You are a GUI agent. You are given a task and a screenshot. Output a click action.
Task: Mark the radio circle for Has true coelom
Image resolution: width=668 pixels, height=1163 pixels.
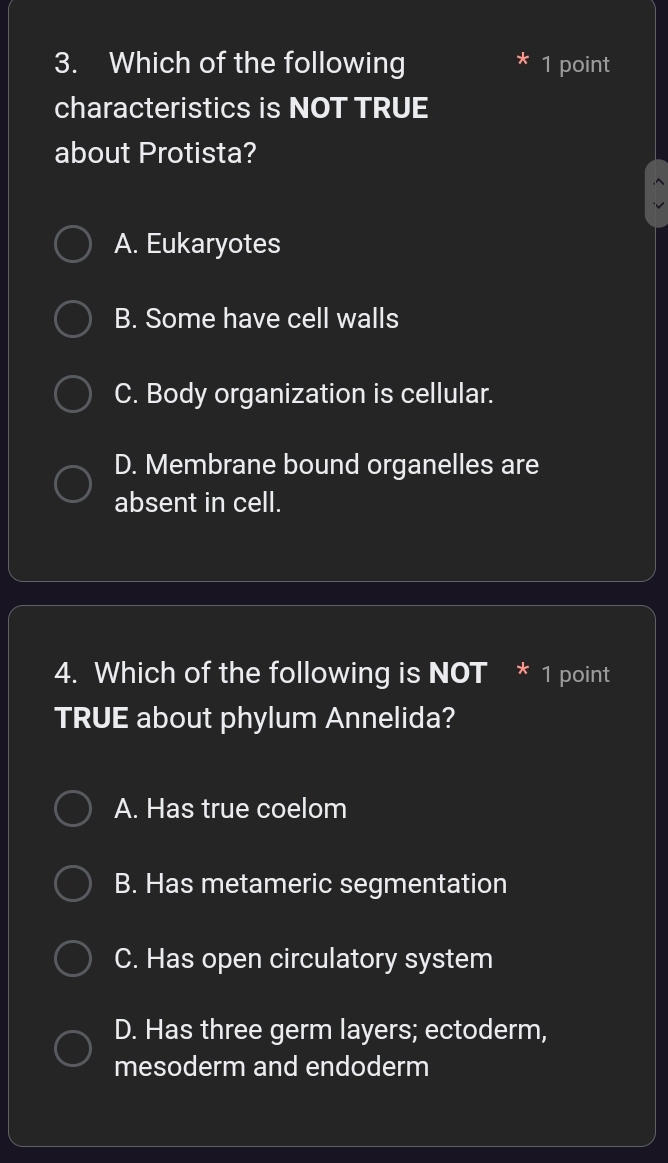pos(72,809)
